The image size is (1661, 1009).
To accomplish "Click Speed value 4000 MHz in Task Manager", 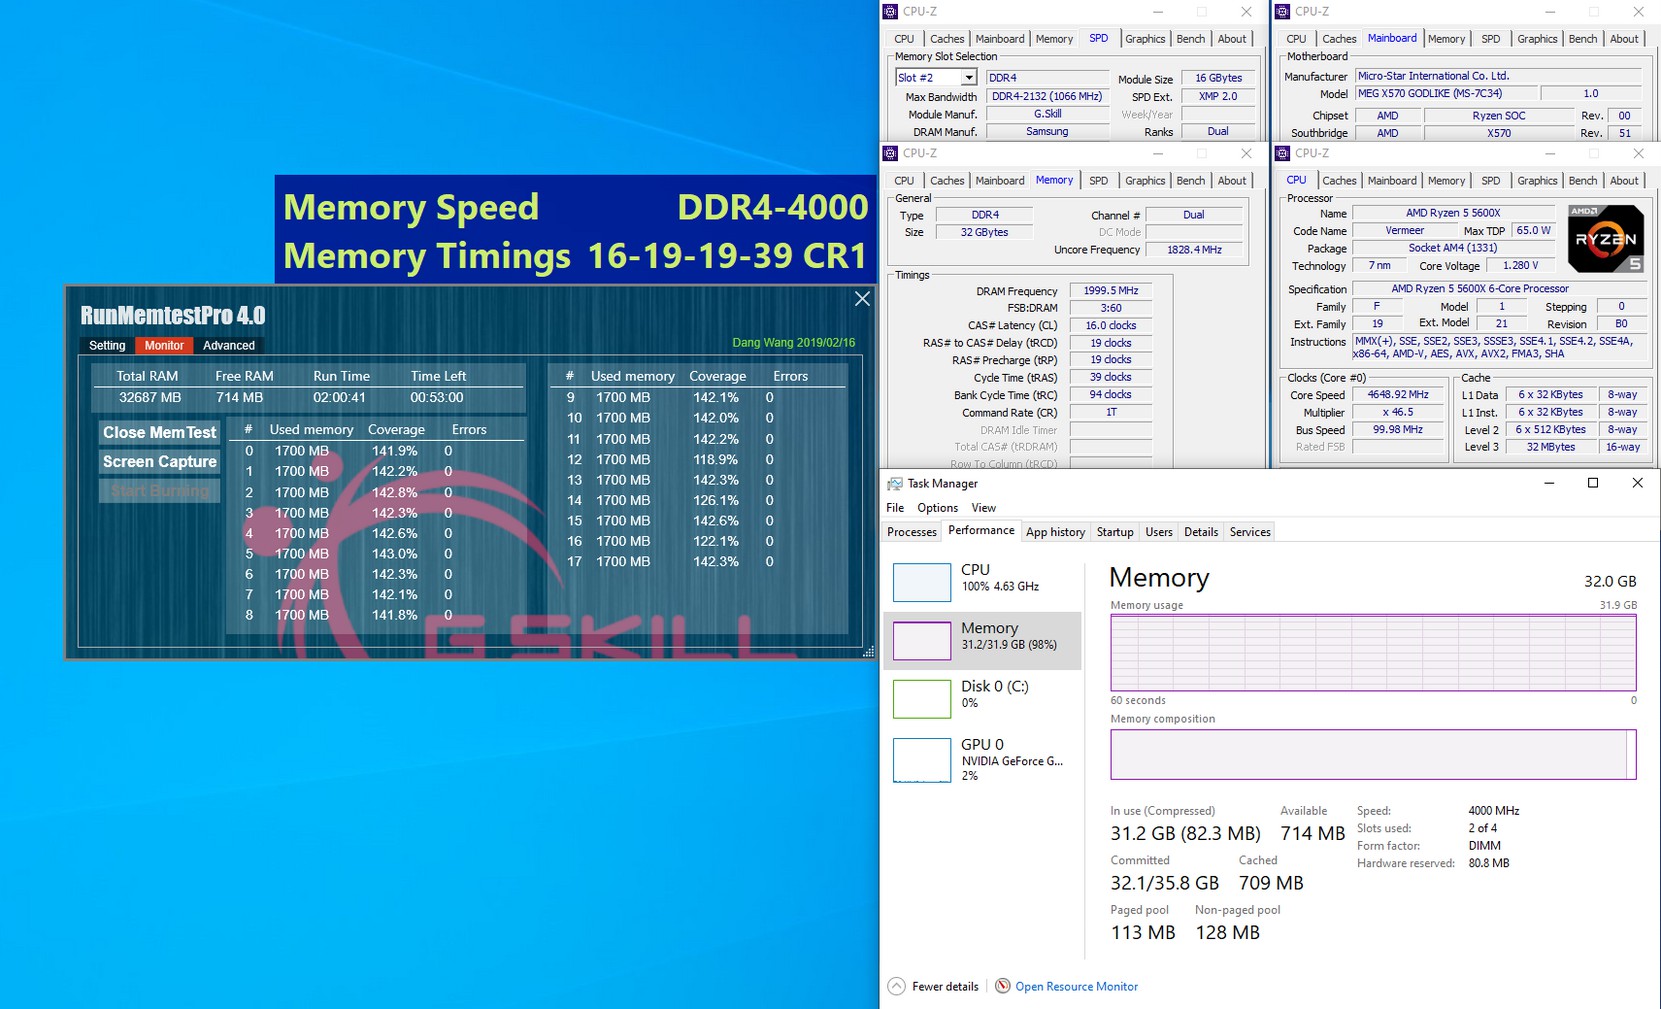I will 1493,811.
